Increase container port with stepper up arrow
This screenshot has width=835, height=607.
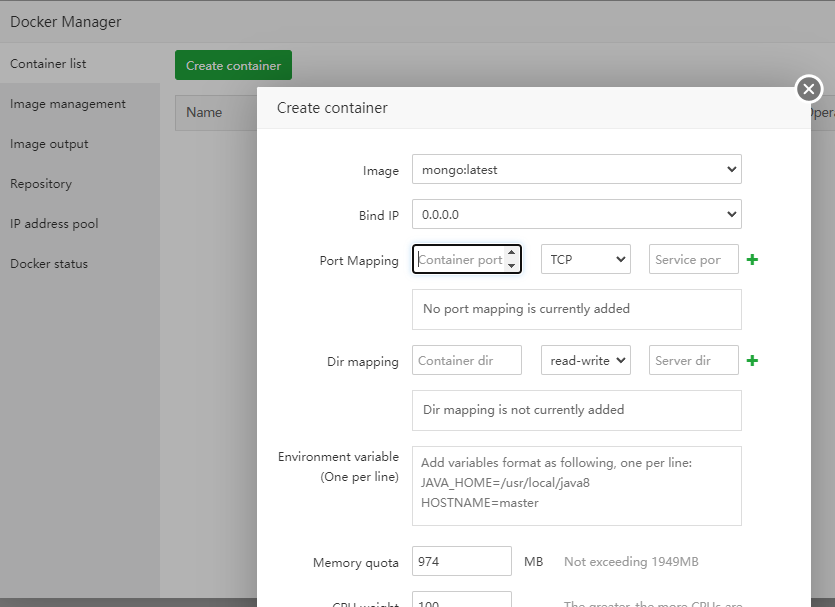coord(512,253)
